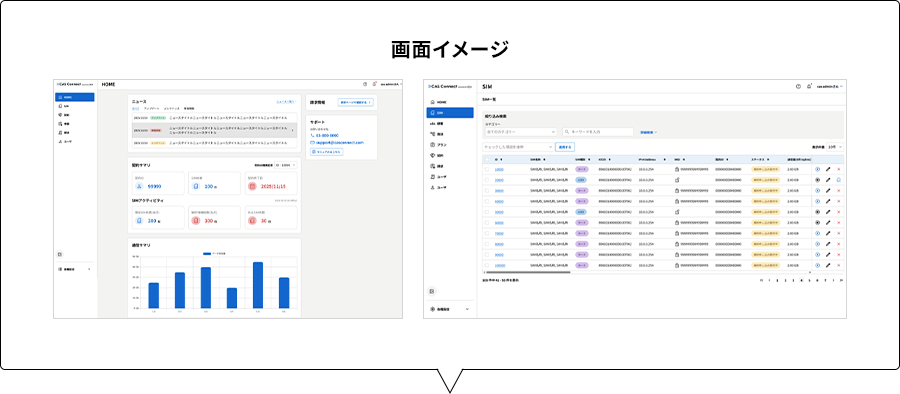Viewport: 900px width, 394px height.
Task: Check the checkbox for SIM row 1000
Action: pos(487,169)
